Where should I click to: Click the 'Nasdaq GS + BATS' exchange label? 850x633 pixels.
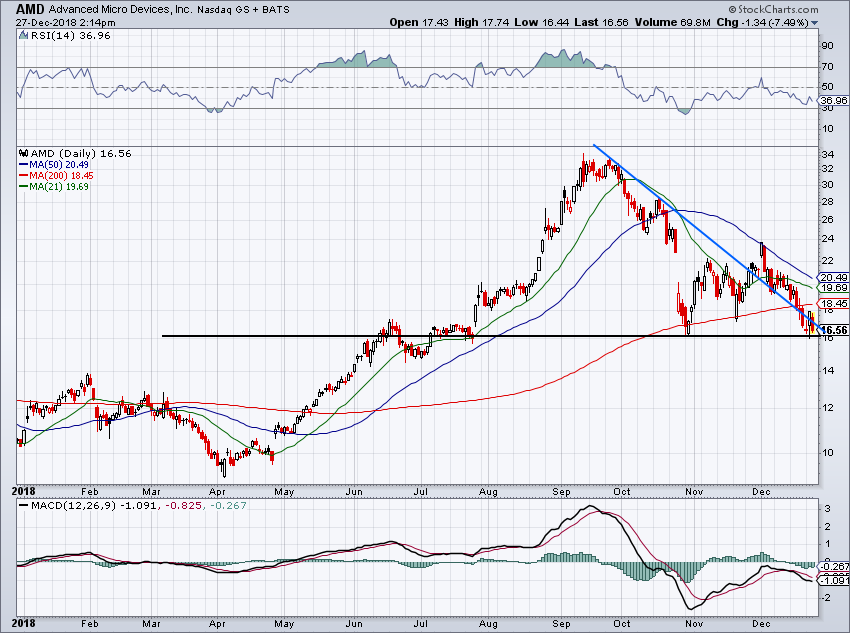(x=243, y=10)
